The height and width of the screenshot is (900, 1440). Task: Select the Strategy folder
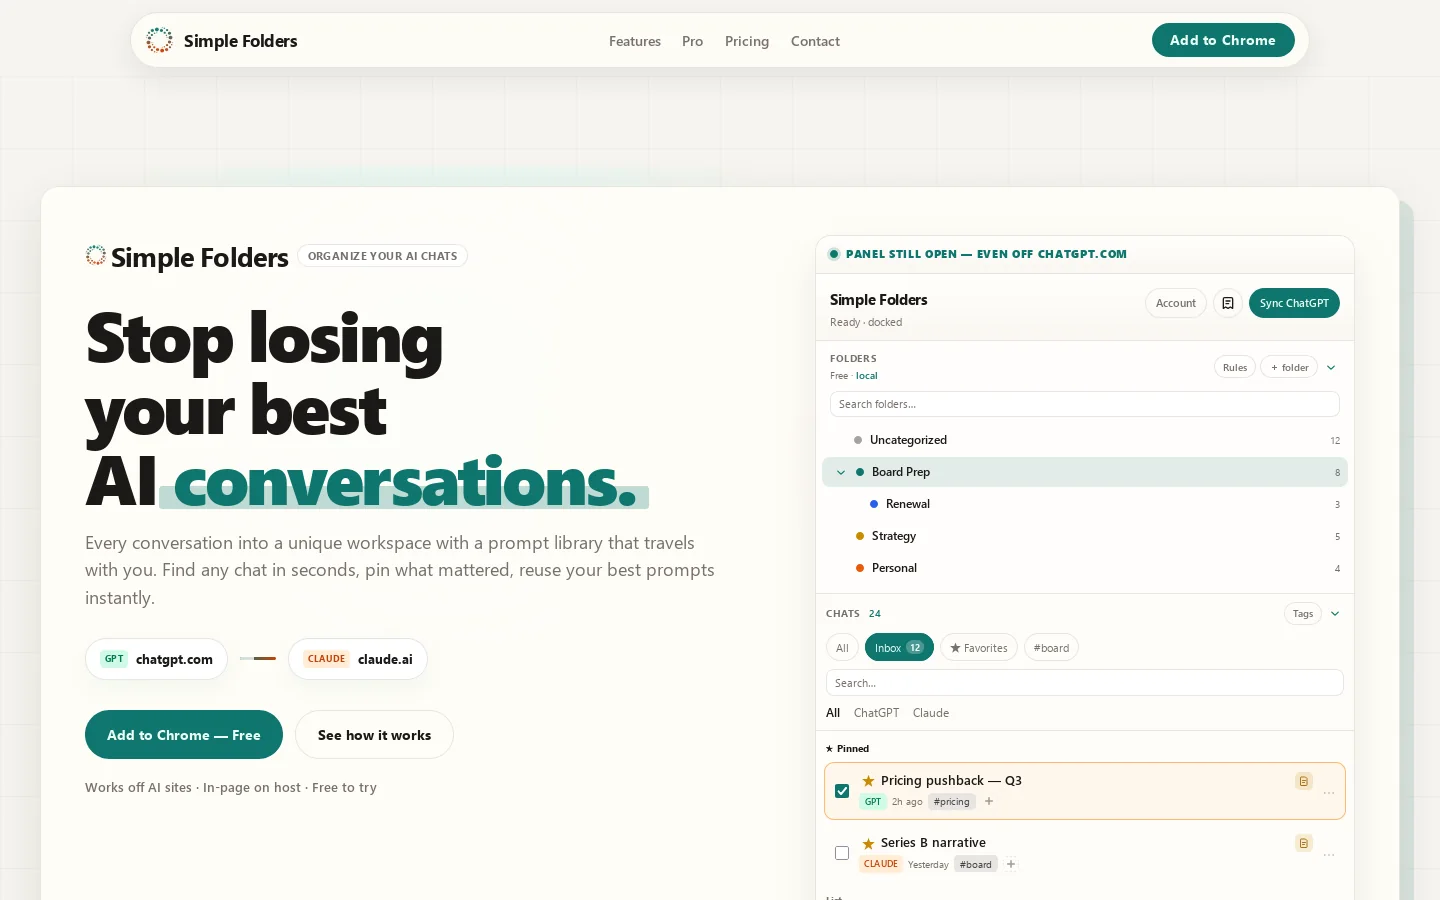pyautogui.click(x=1084, y=536)
